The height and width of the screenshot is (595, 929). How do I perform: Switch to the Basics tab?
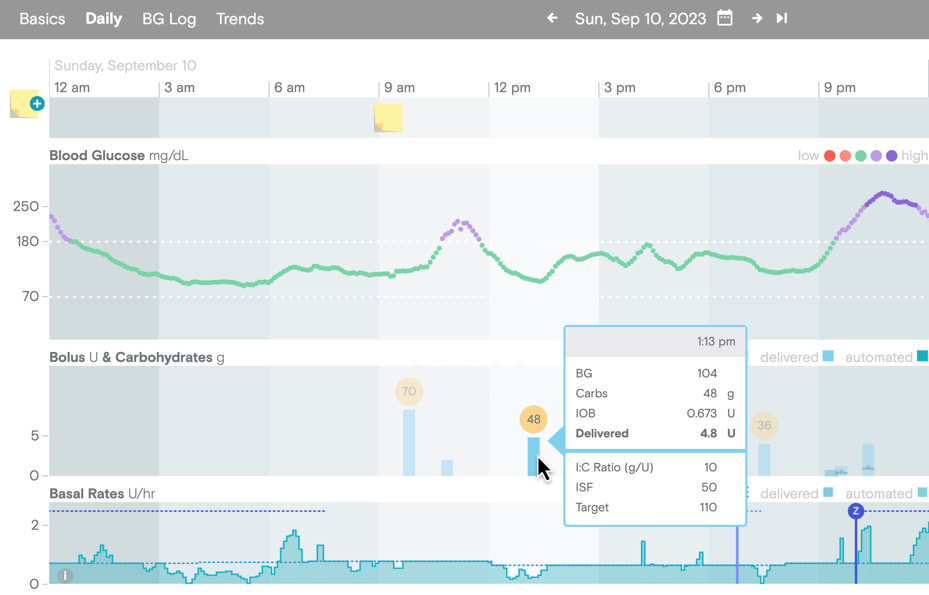[41, 18]
